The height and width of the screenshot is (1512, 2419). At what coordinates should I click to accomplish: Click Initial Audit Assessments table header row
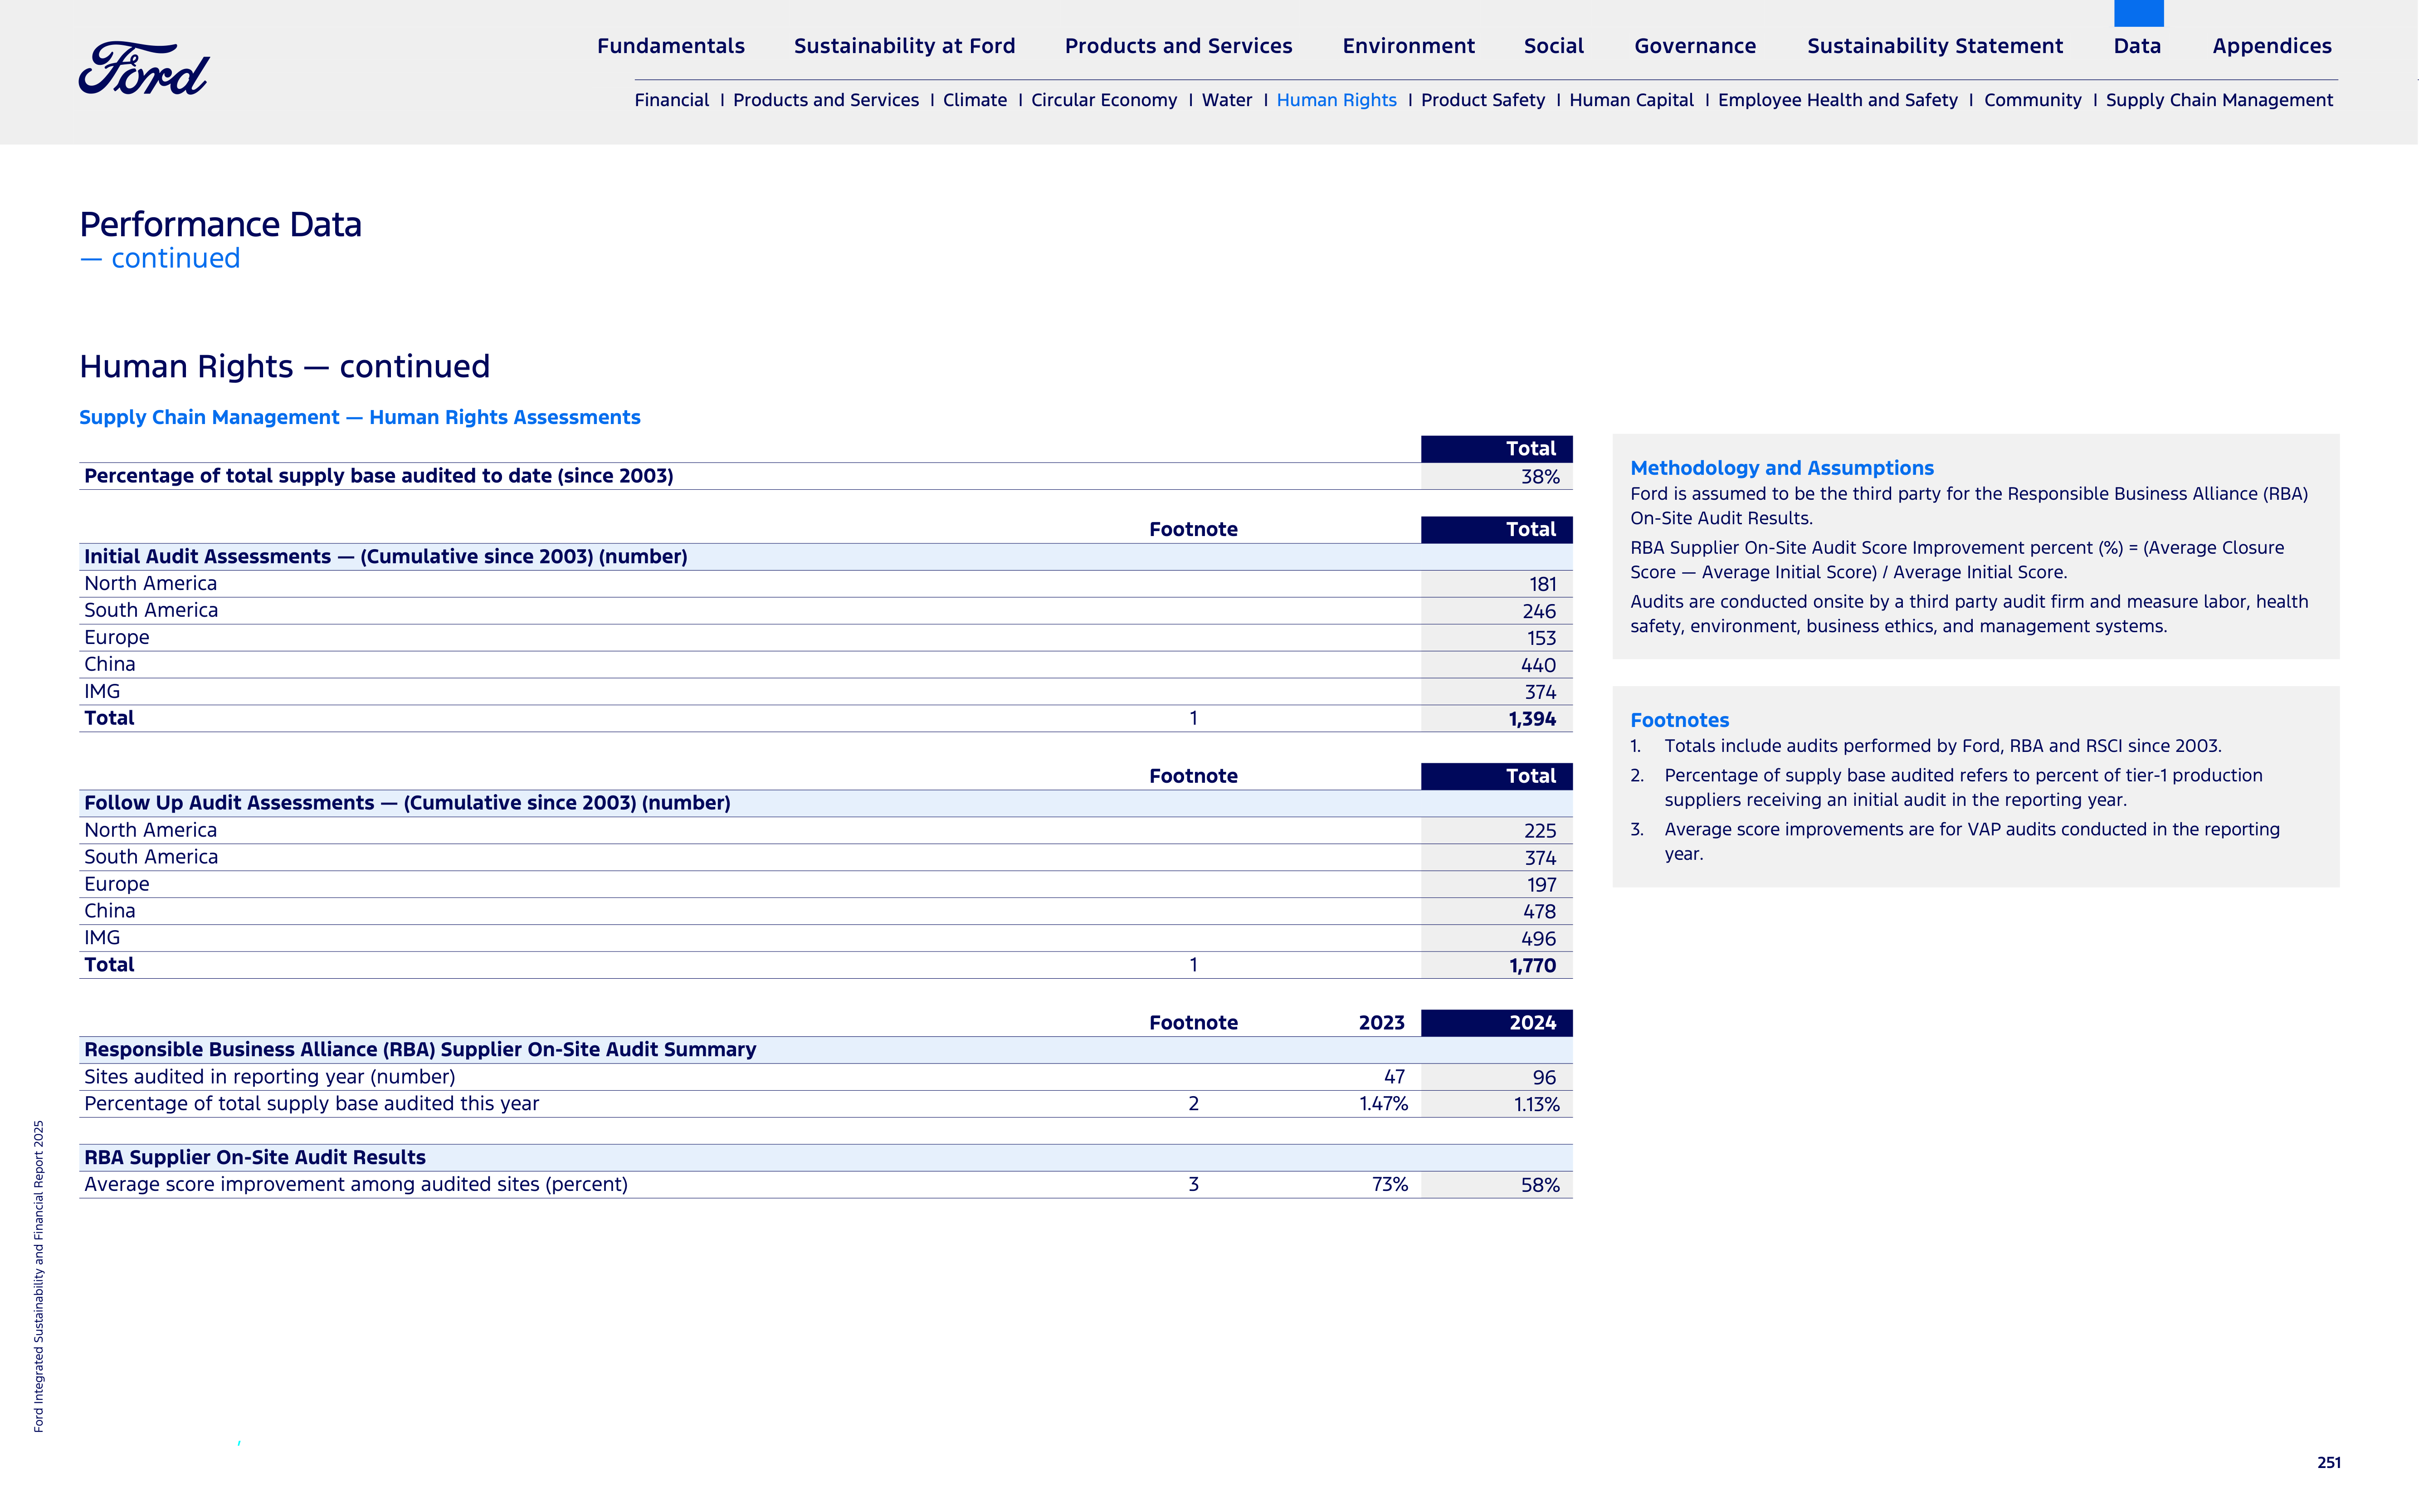825,557
